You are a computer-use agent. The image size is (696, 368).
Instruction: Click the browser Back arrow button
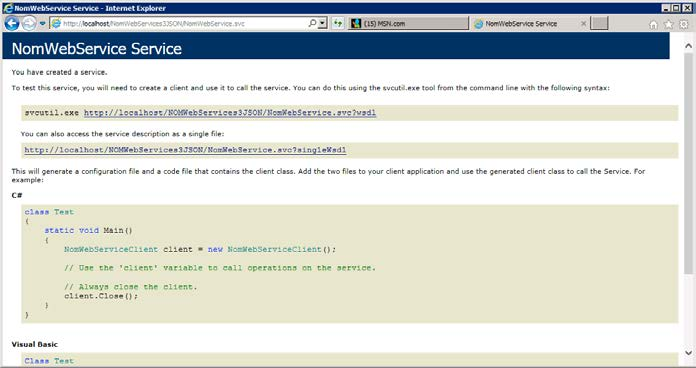coord(12,23)
